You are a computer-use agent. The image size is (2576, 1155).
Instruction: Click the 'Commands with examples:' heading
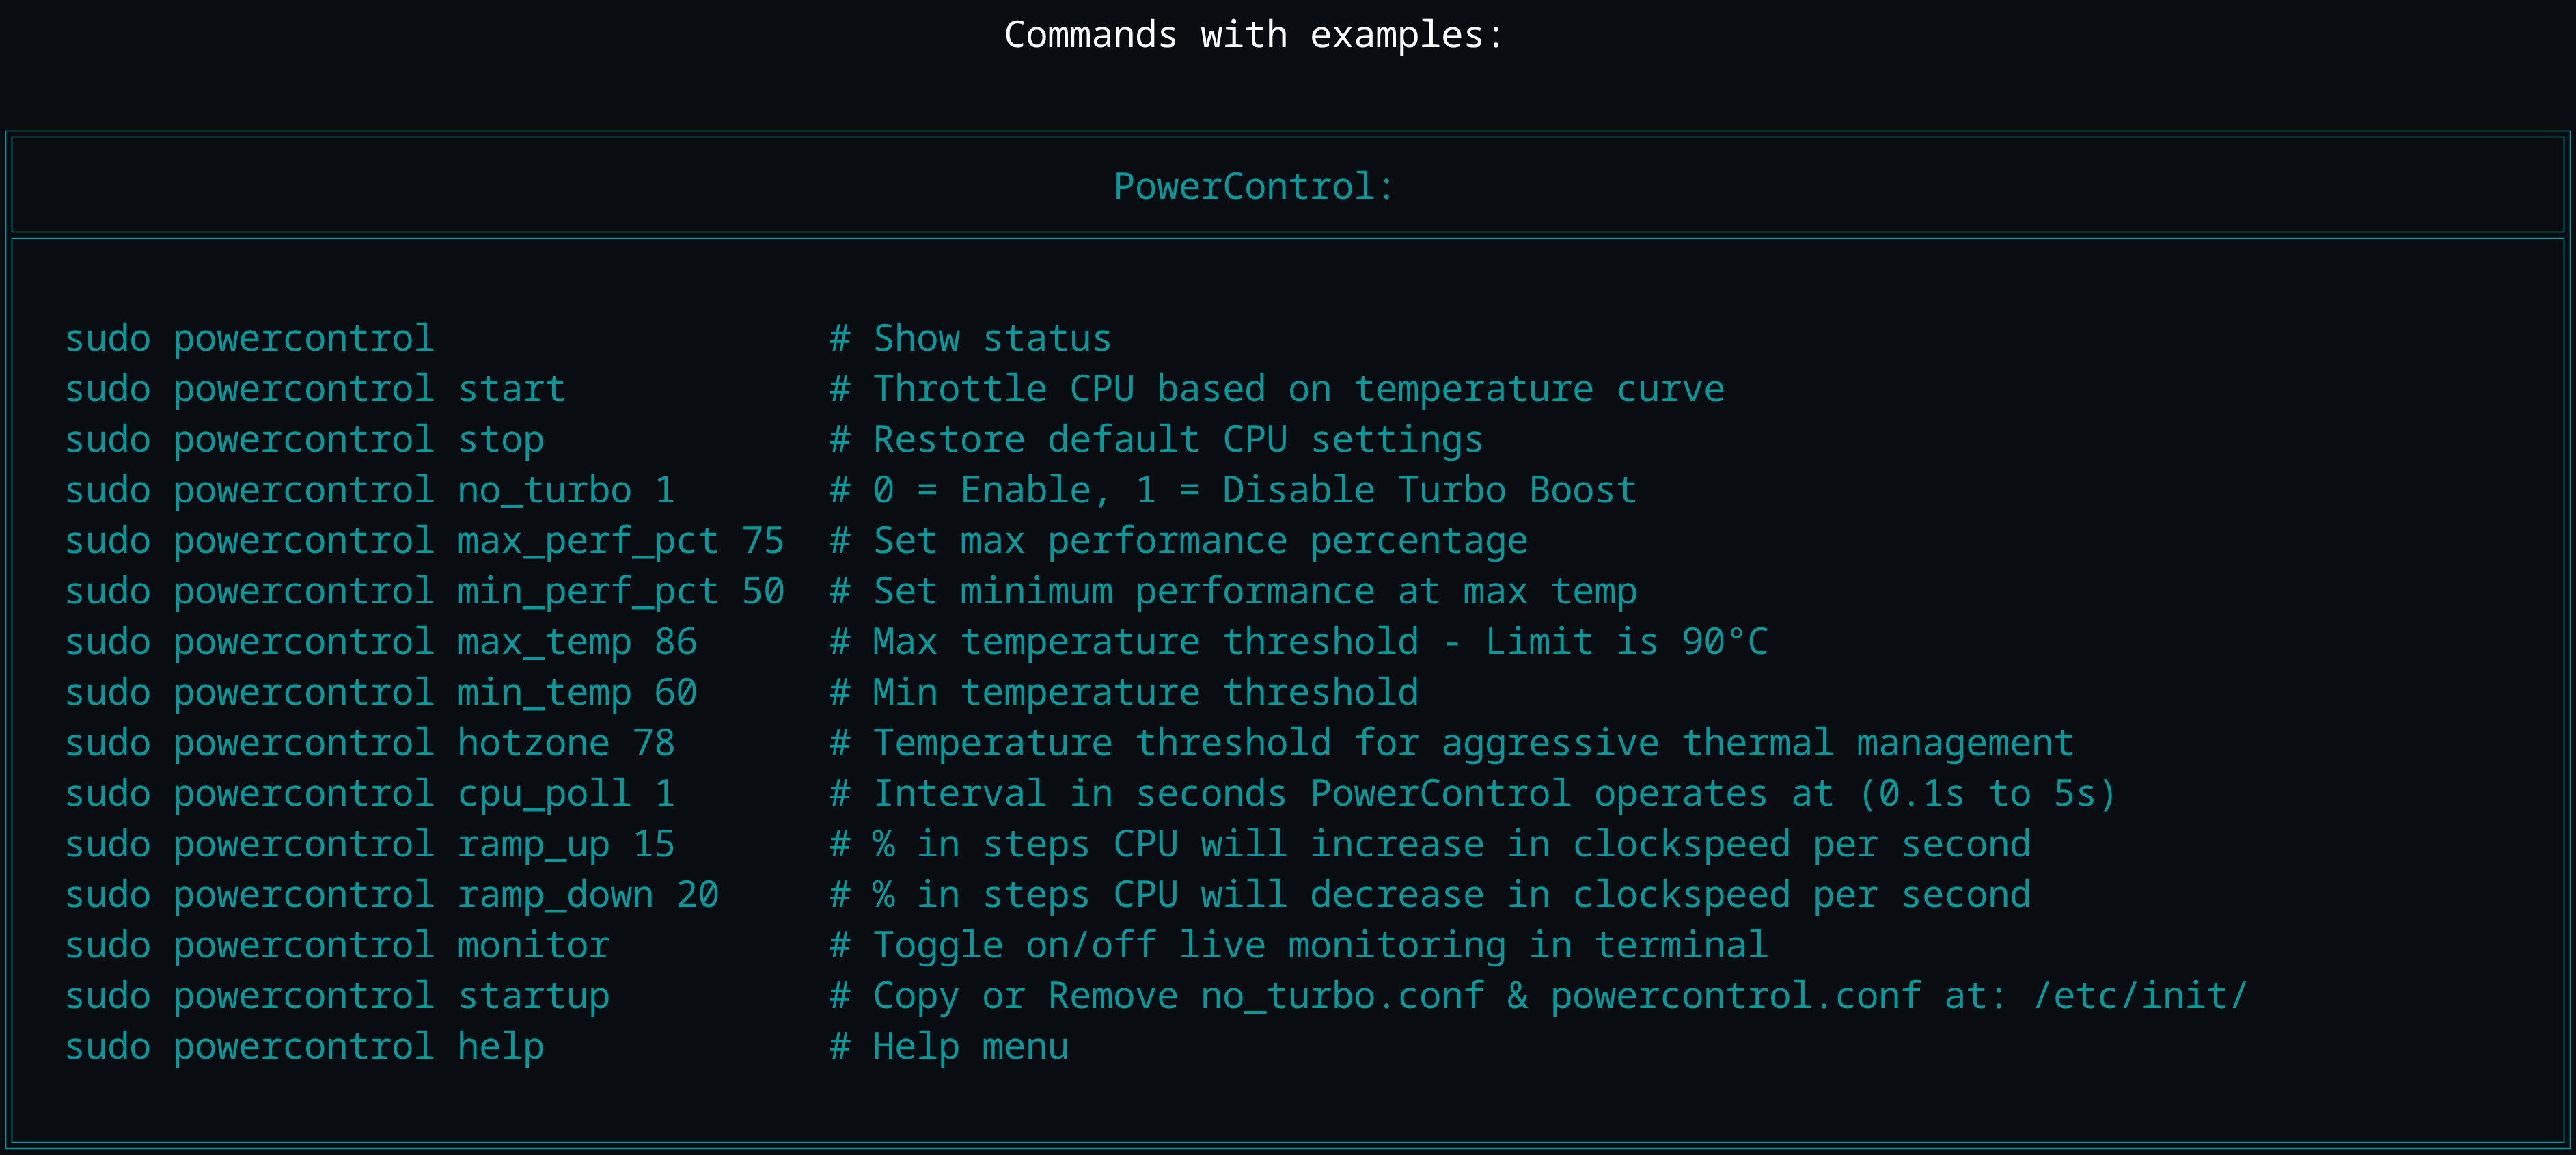pyautogui.click(x=1253, y=35)
